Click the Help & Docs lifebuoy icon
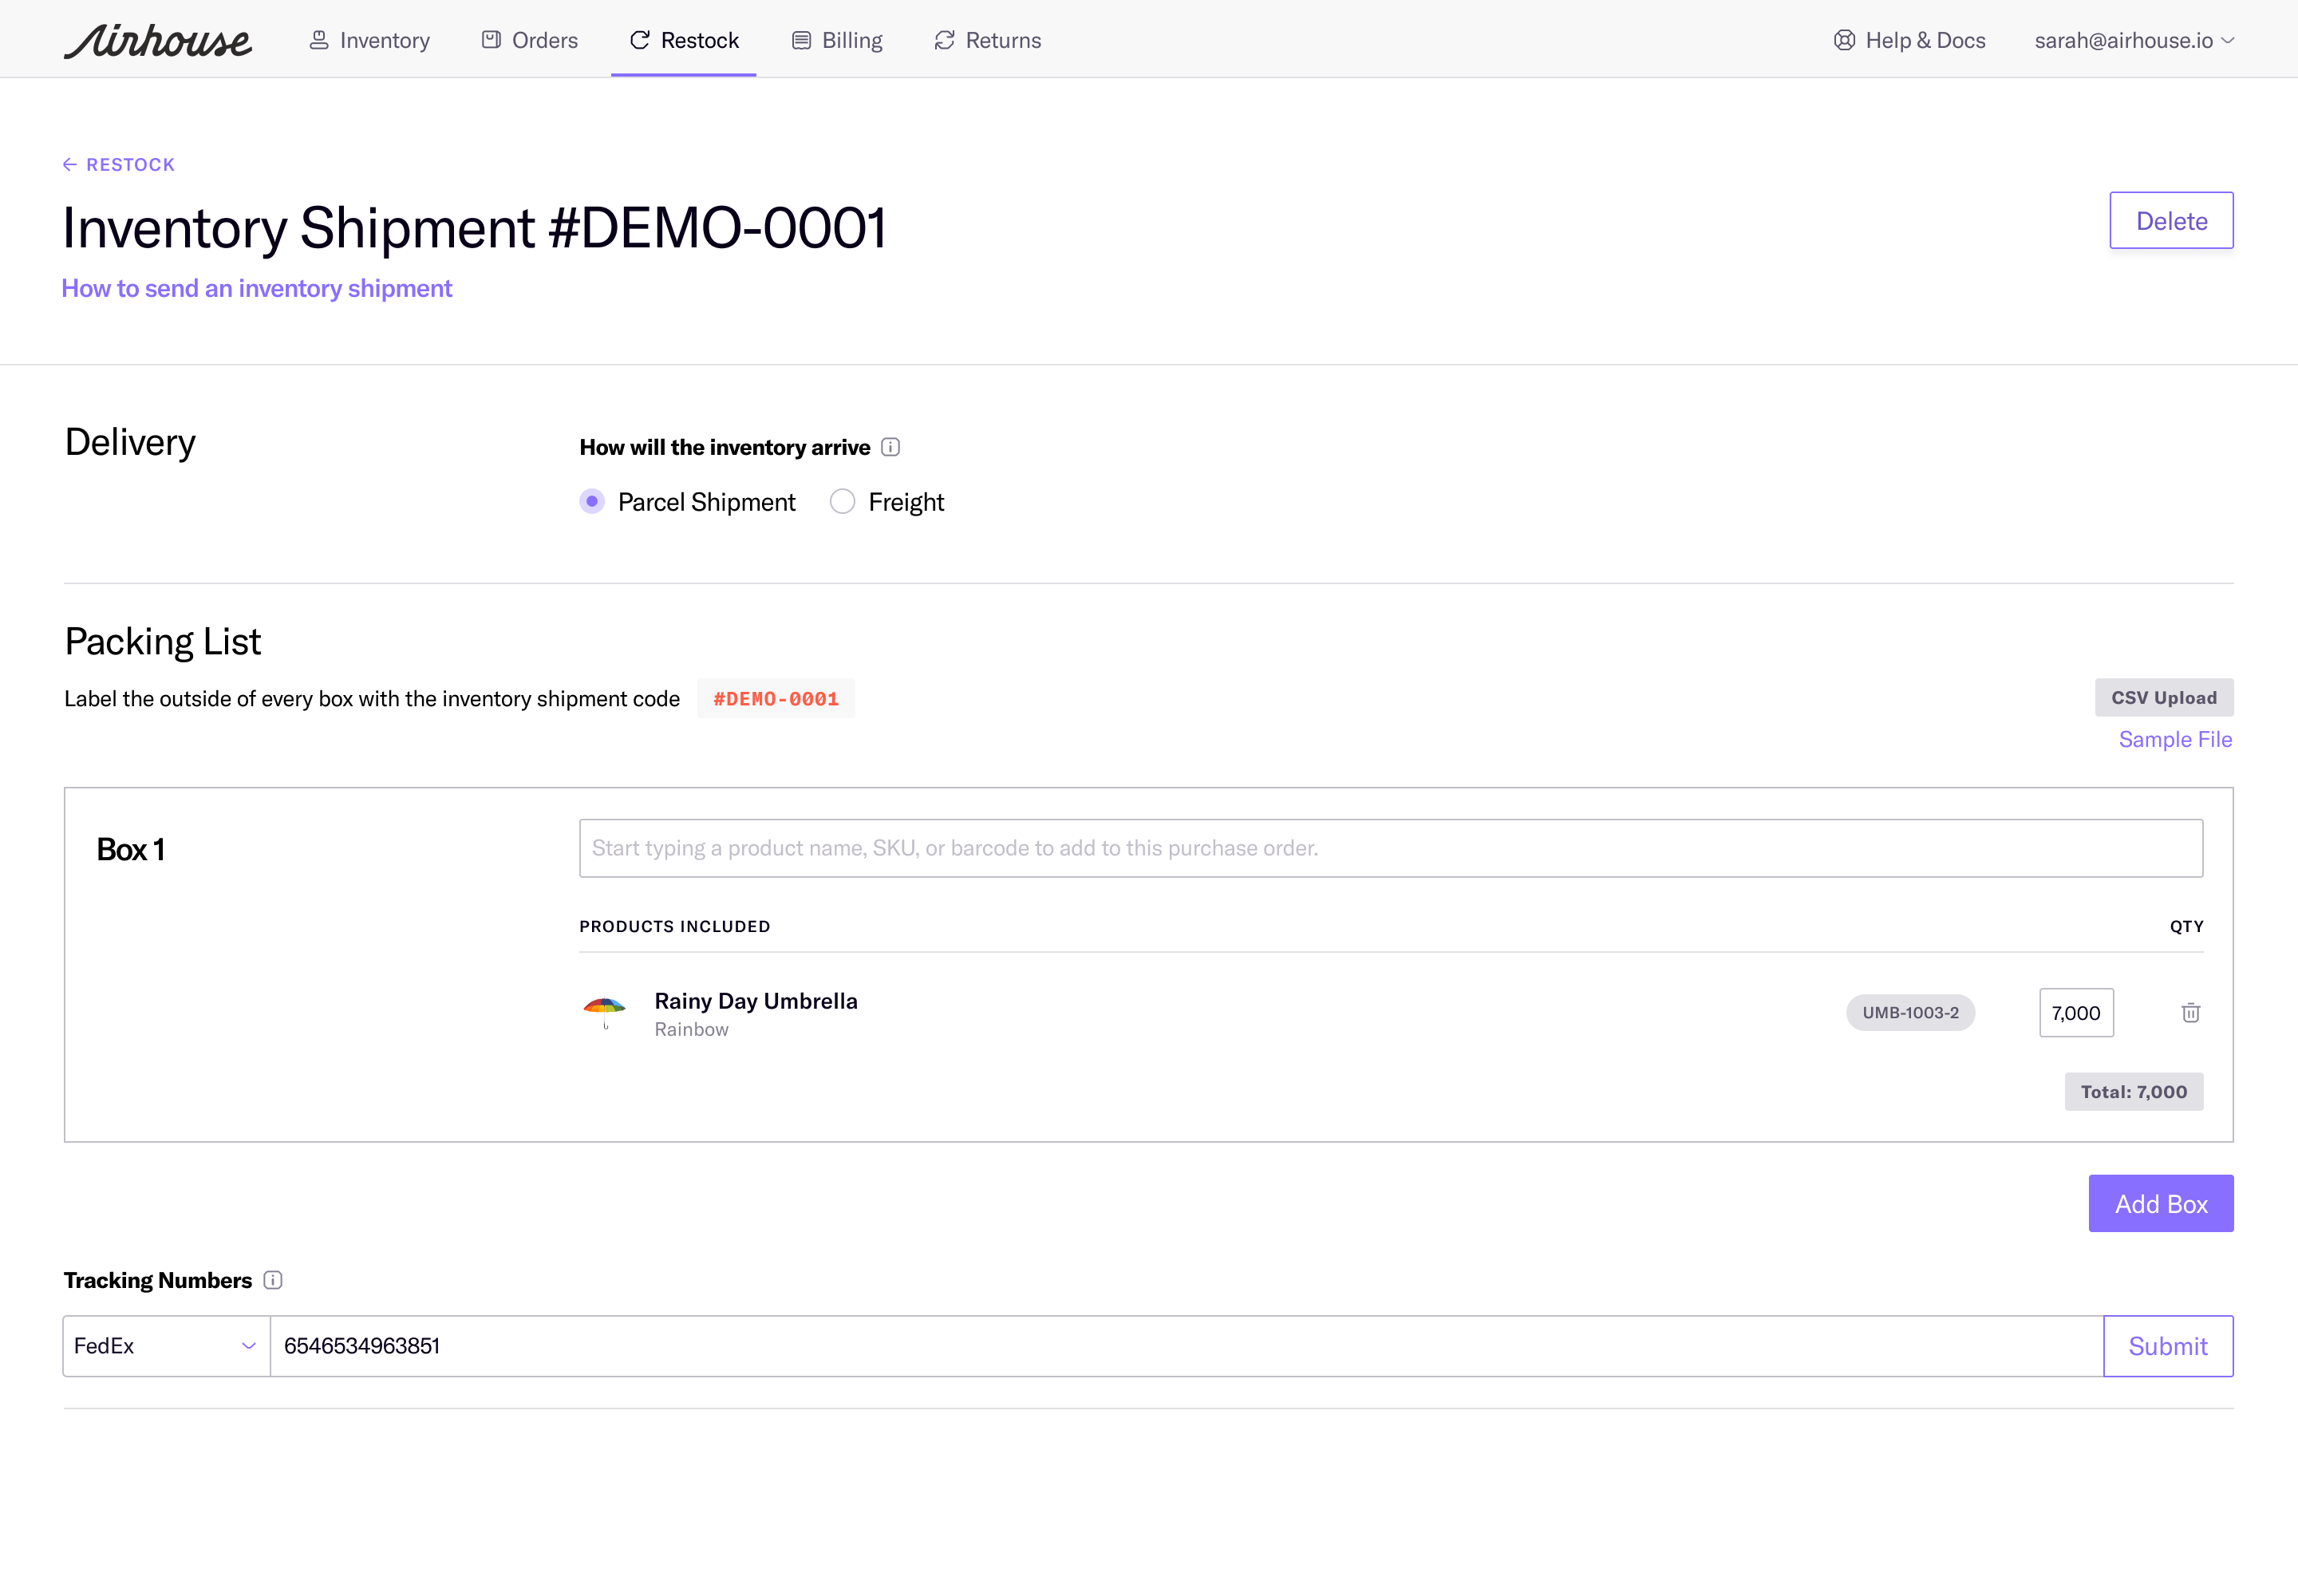Image resolution: width=2298 pixels, height=1596 pixels. pos(1844,40)
